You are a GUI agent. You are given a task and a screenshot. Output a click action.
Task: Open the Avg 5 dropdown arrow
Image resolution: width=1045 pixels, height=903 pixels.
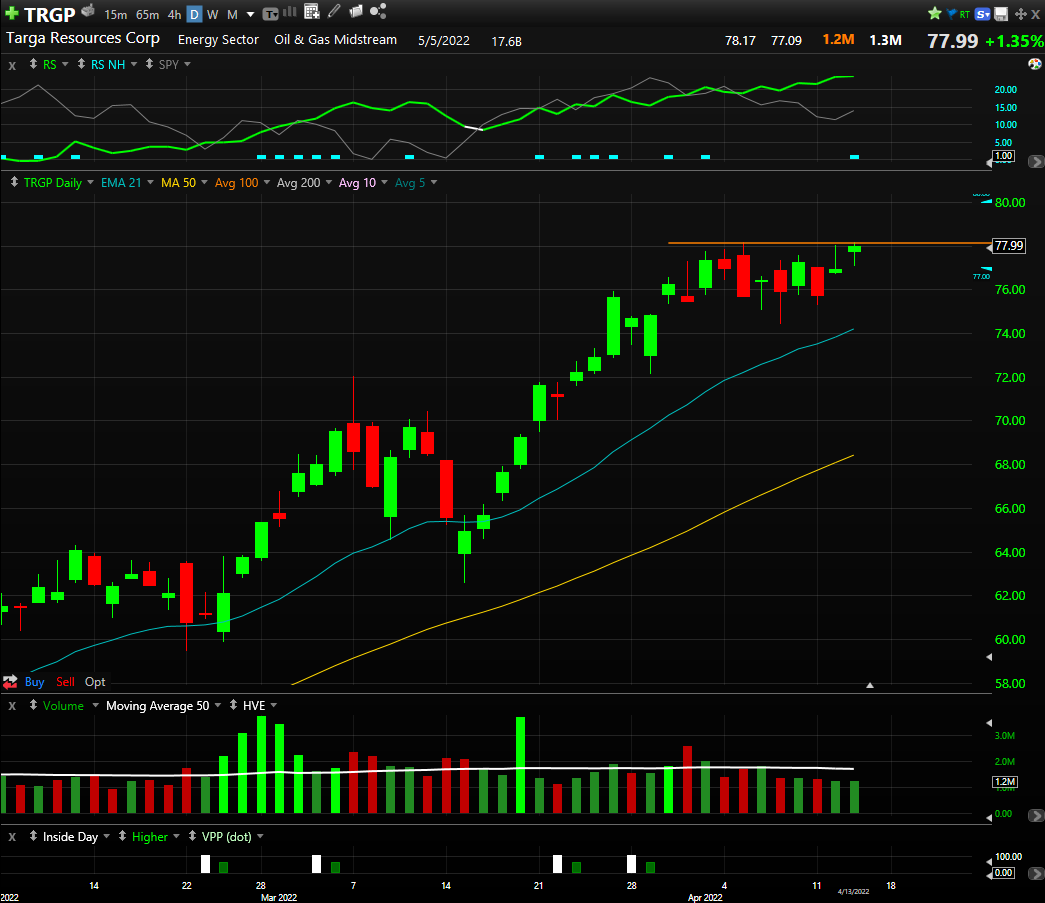(434, 183)
